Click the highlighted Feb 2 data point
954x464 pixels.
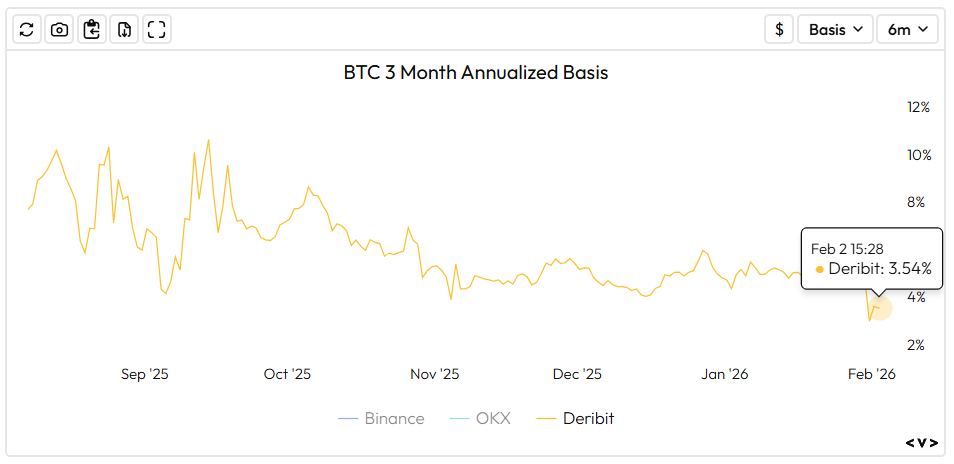pyautogui.click(x=880, y=308)
